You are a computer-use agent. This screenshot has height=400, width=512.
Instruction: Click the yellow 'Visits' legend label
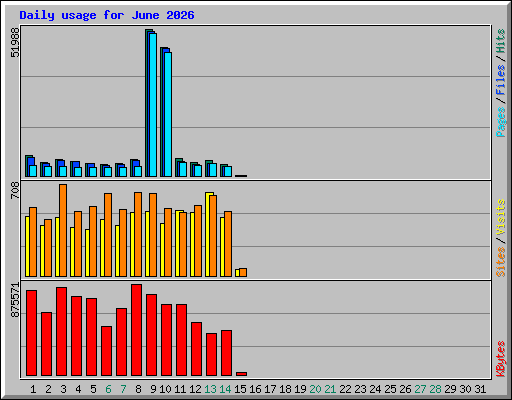[x=501, y=218]
